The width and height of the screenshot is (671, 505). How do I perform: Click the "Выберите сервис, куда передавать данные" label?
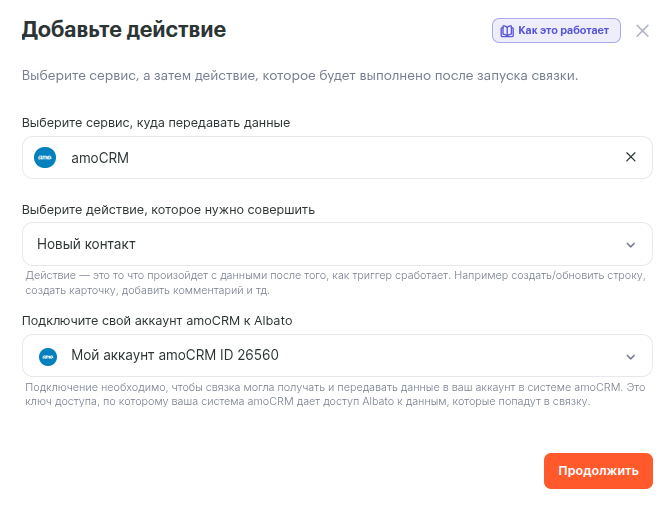[x=156, y=122]
